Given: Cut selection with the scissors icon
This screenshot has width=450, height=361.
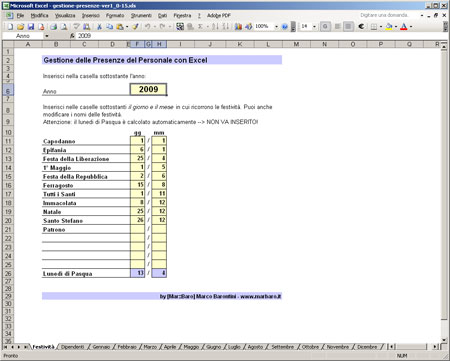Looking at the screenshot, I should (x=99, y=27).
